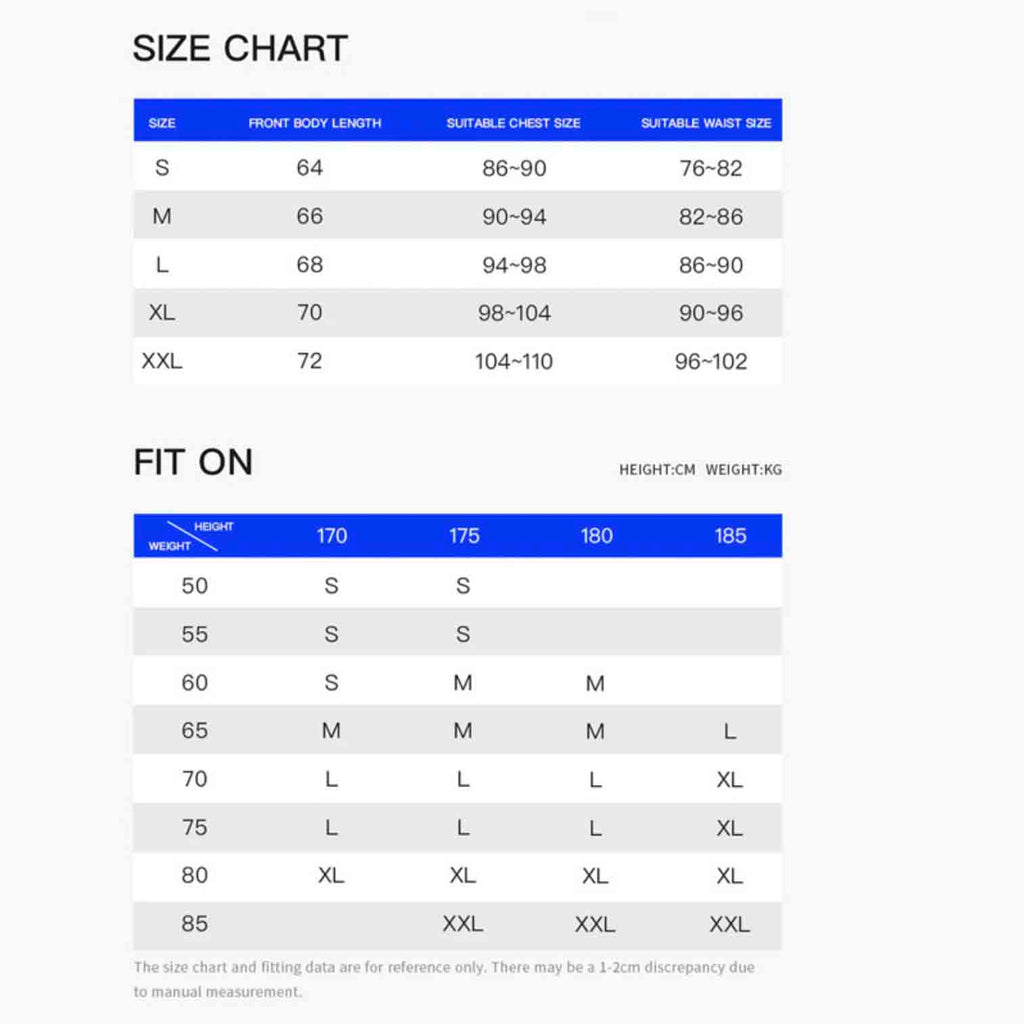The height and width of the screenshot is (1024, 1024).
Task: Click the FRONT BODY LENGTH column header
Action: point(314,123)
